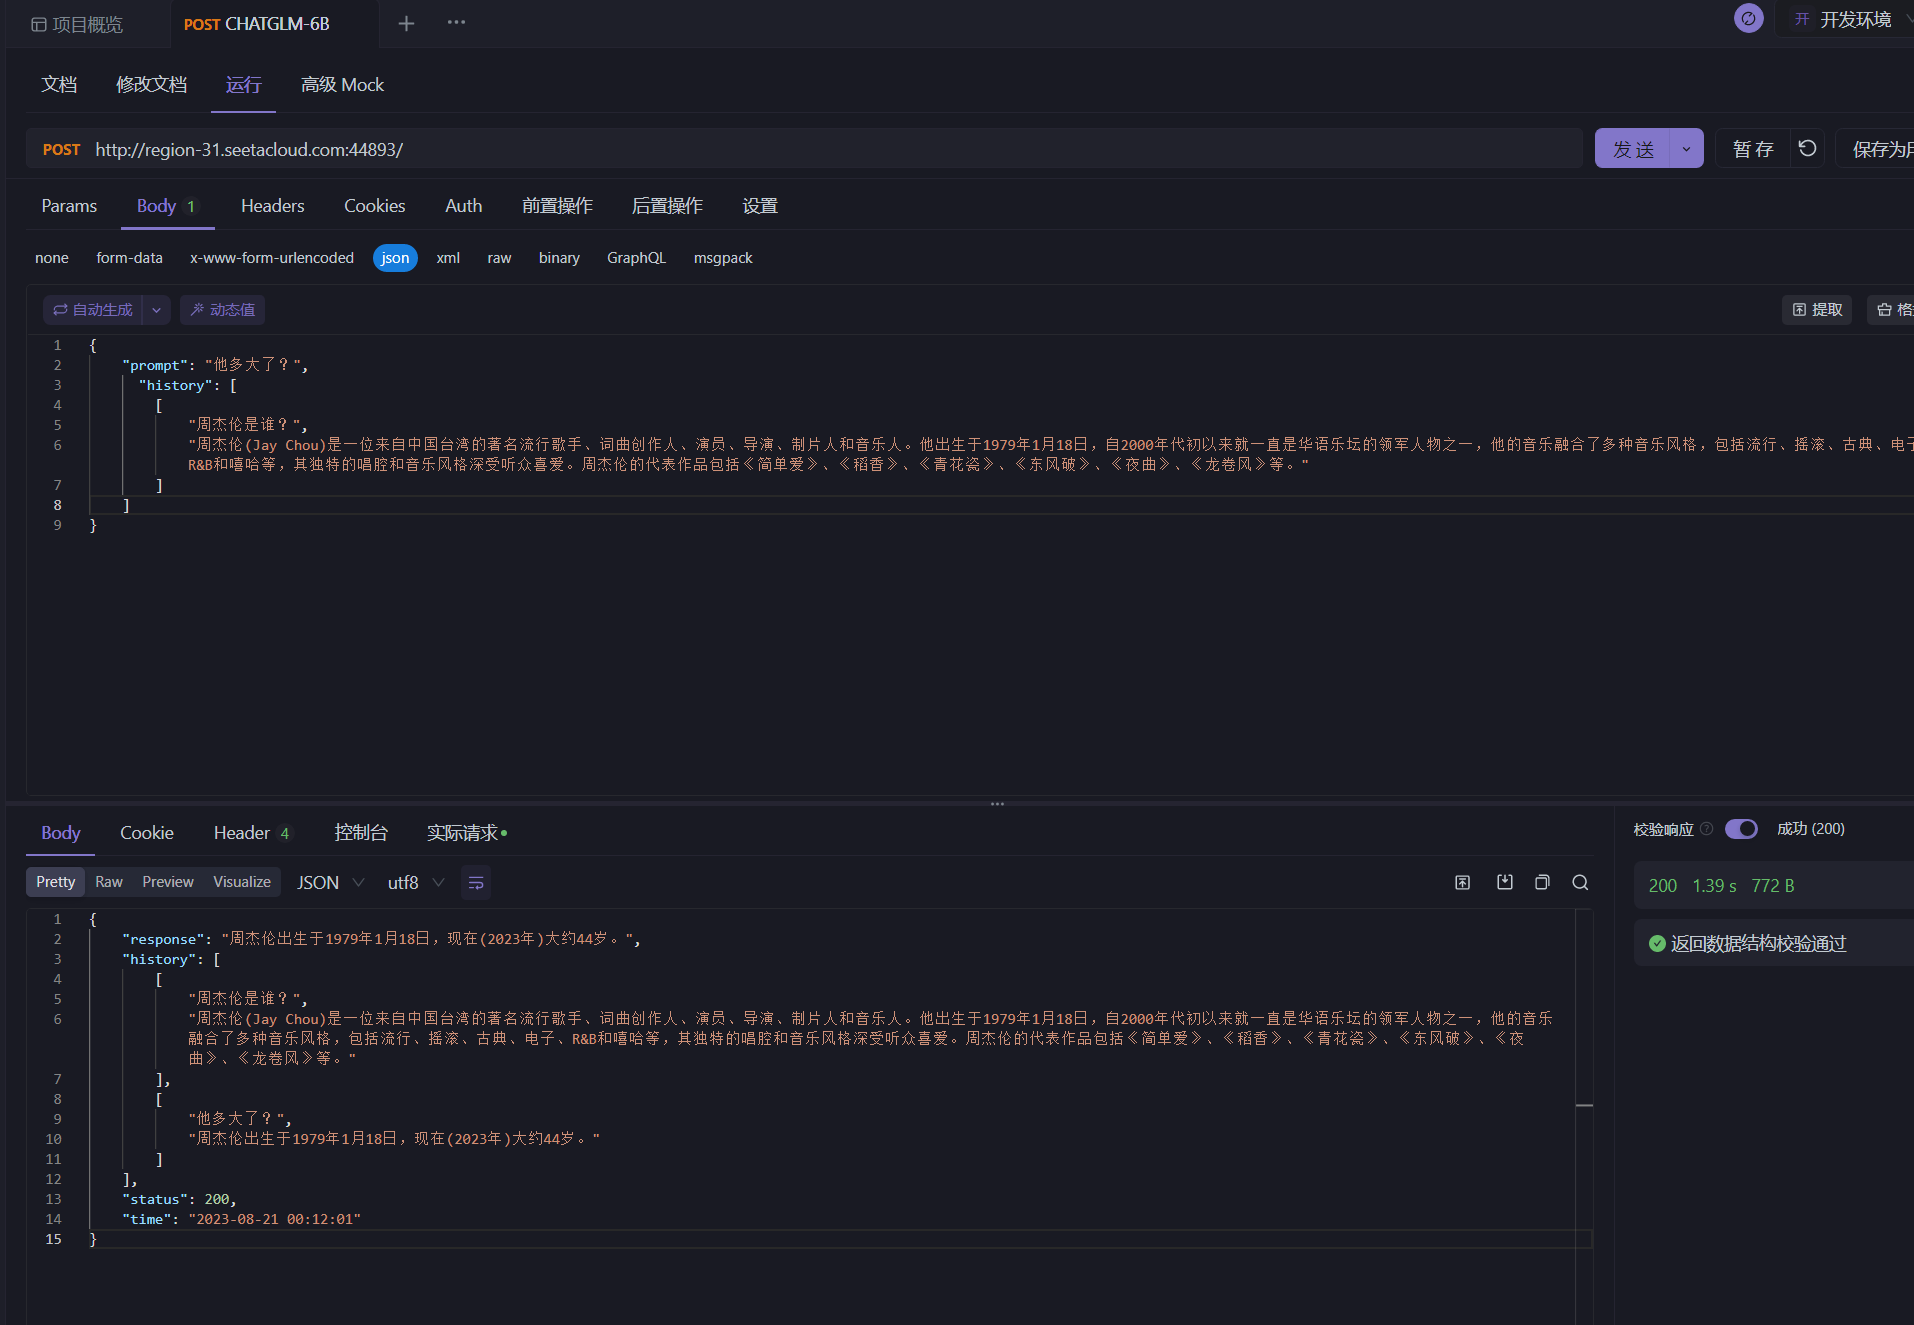Screen dimensions: 1914x1325
Task: Select the Pretty response view
Action: click(55, 882)
